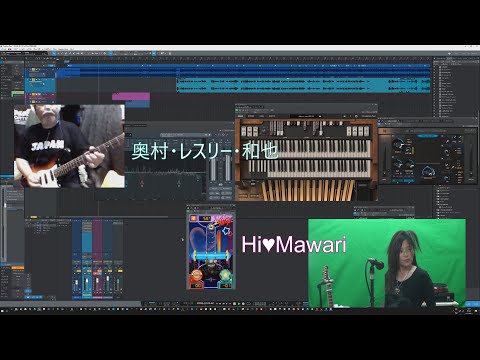
Task: Toggle the red button on the magenta mixer channel
Action: 95,273
